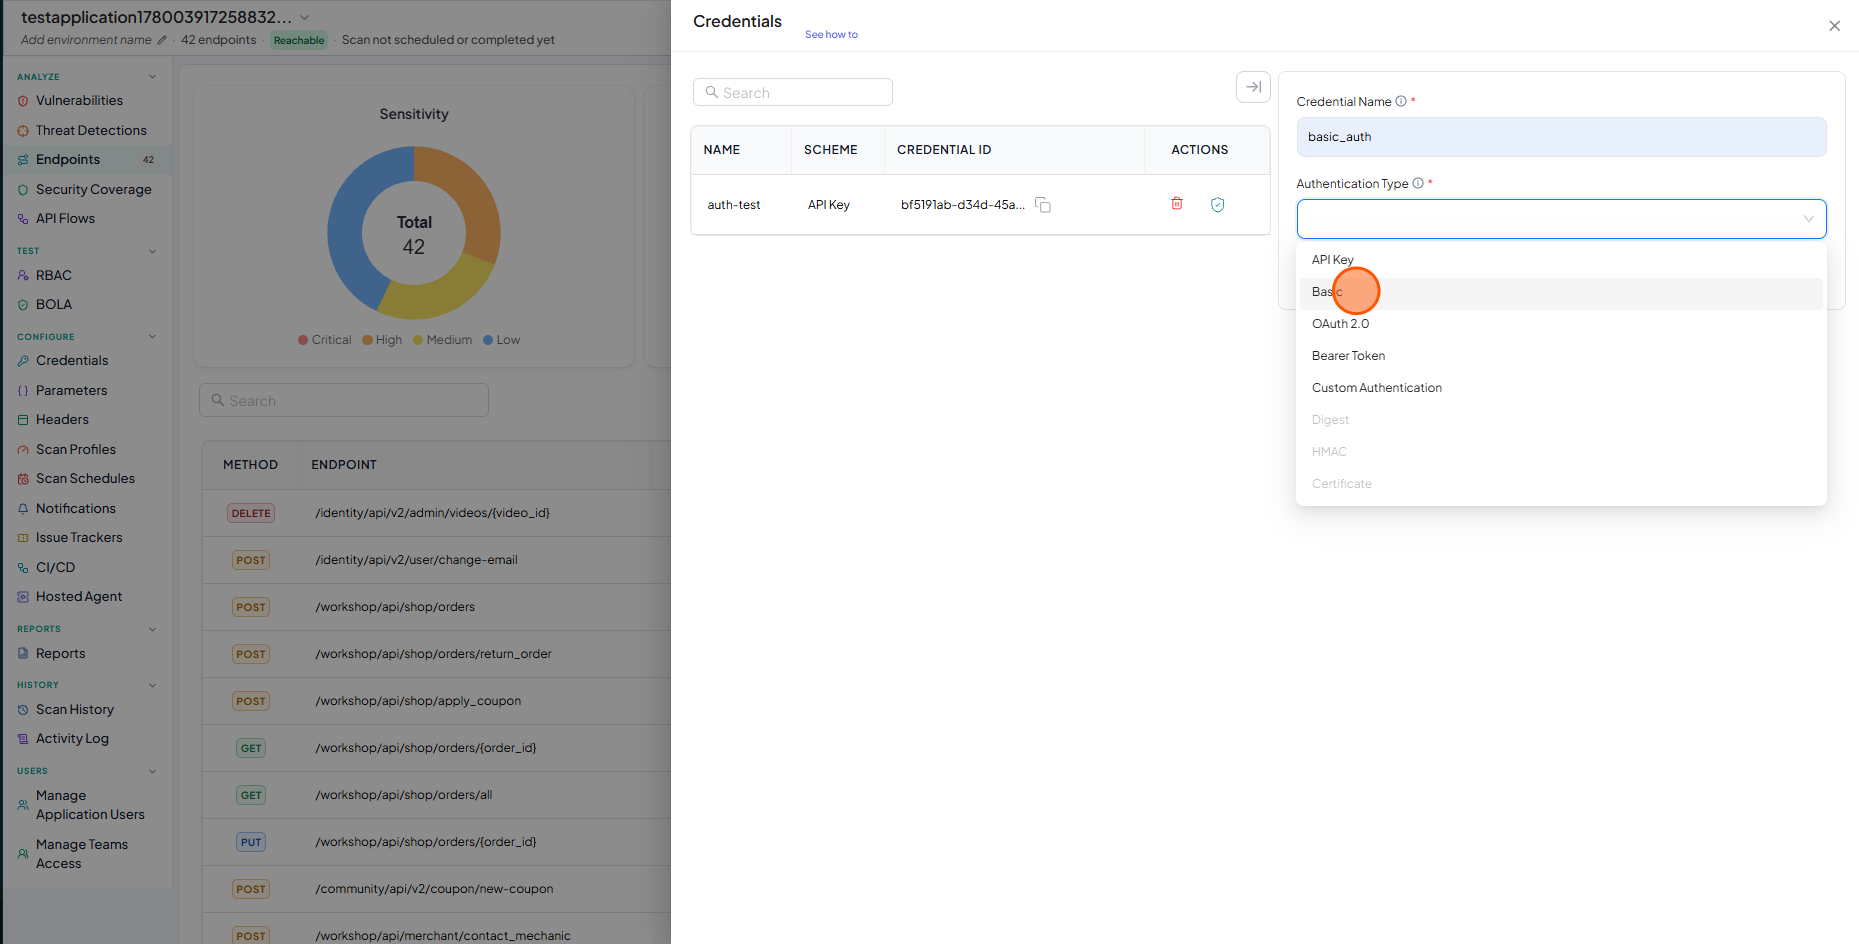Click the Low legend item
1859x944 pixels.
click(502, 340)
